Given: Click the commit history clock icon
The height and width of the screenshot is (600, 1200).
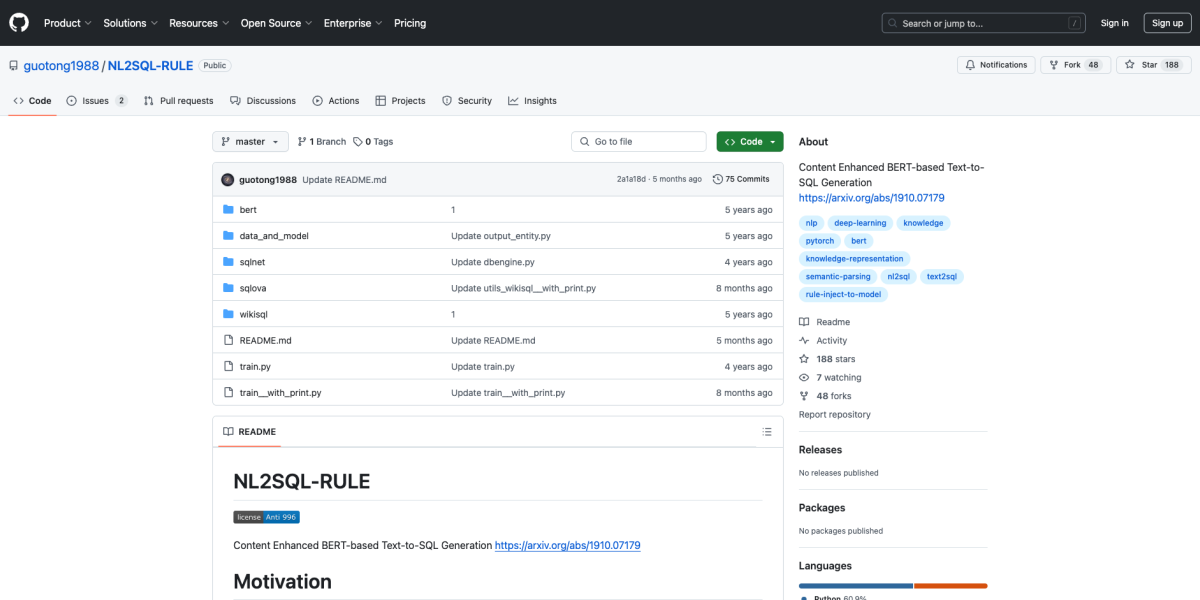Looking at the screenshot, I should pyautogui.click(x=717, y=179).
